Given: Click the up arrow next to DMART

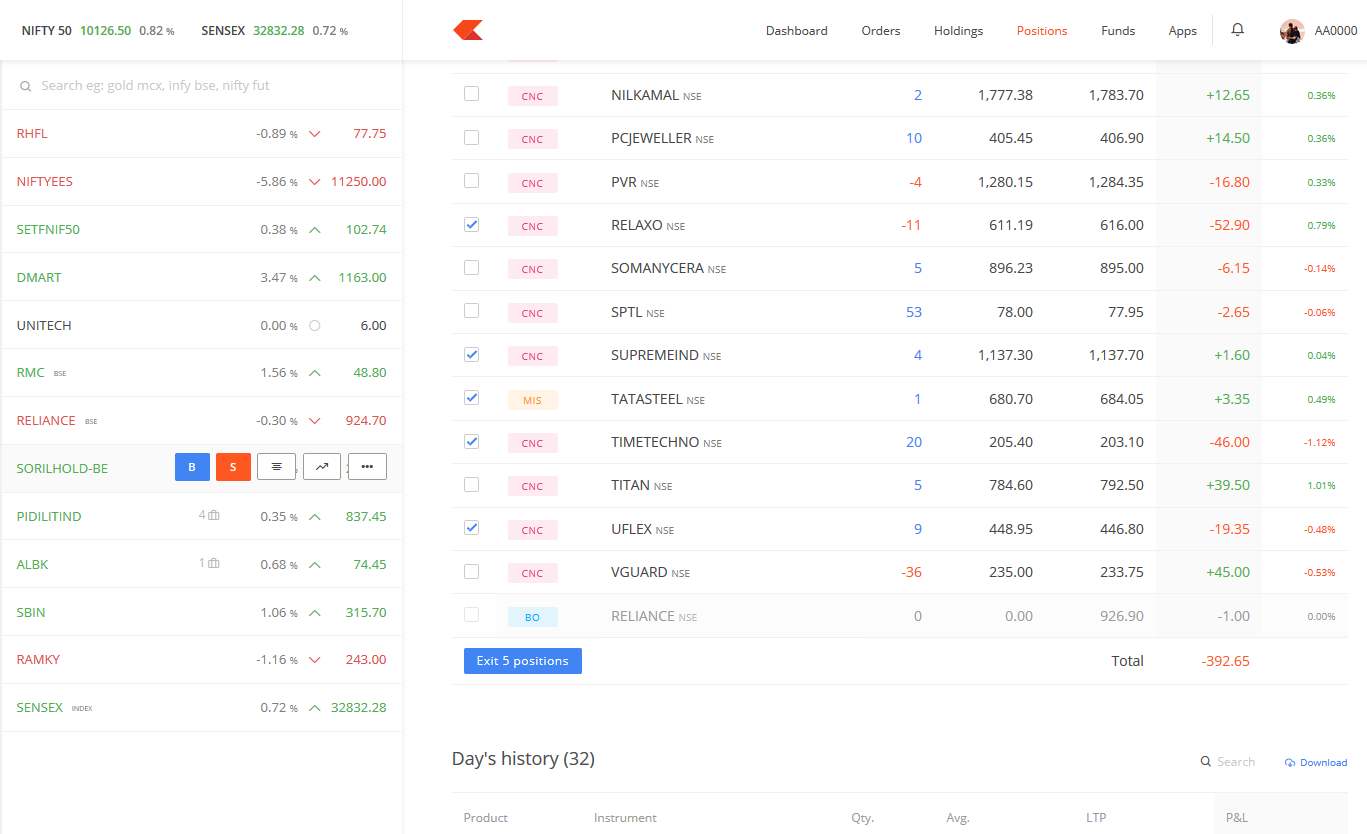Looking at the screenshot, I should click(x=315, y=278).
